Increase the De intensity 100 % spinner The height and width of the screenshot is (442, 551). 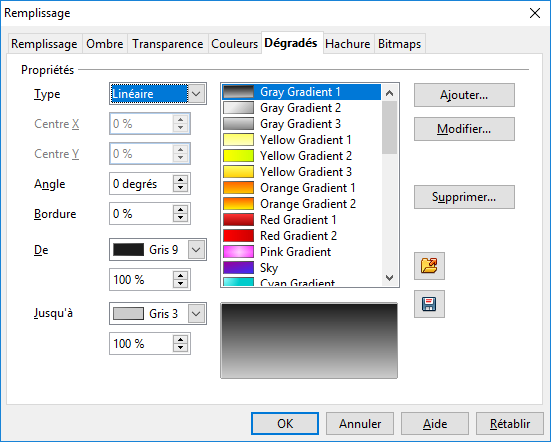pyautogui.click(x=181, y=275)
